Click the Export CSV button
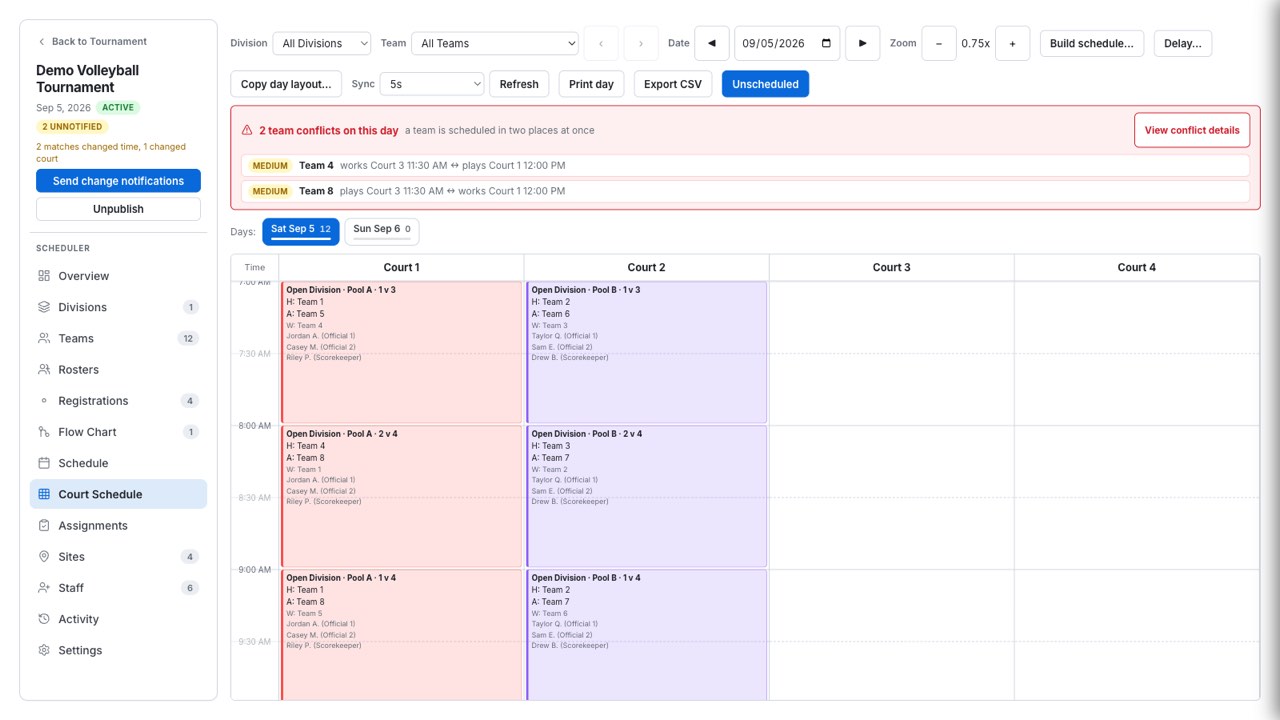 tap(673, 84)
